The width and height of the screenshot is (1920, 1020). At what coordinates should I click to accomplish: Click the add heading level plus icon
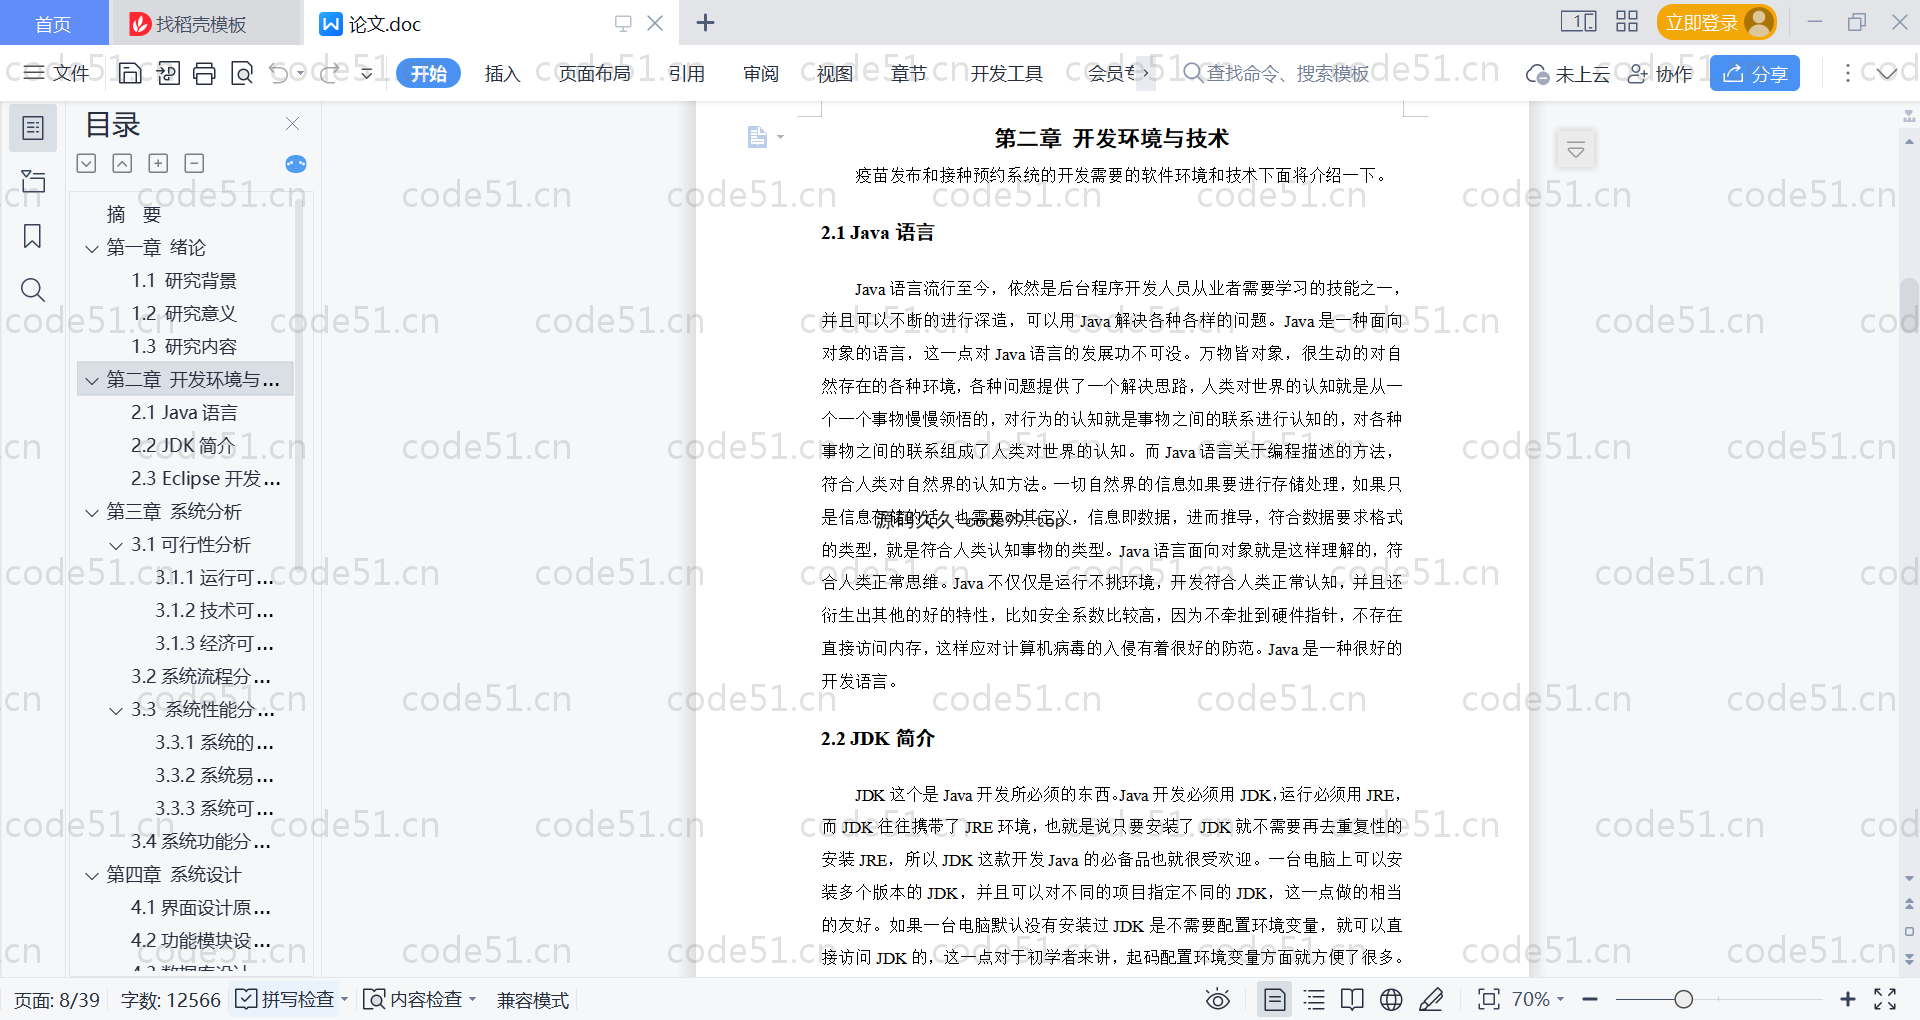[158, 163]
